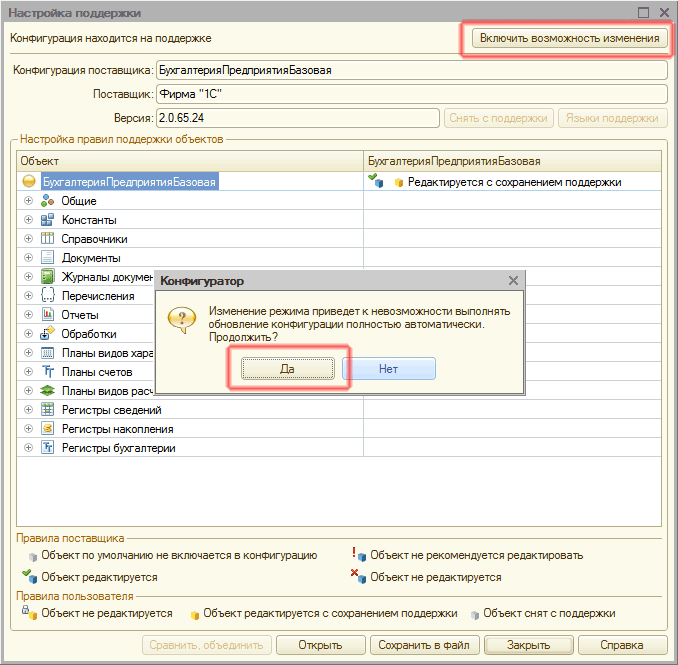Select root БухгалтерияПредприятияБазовая tree item

pos(129,182)
